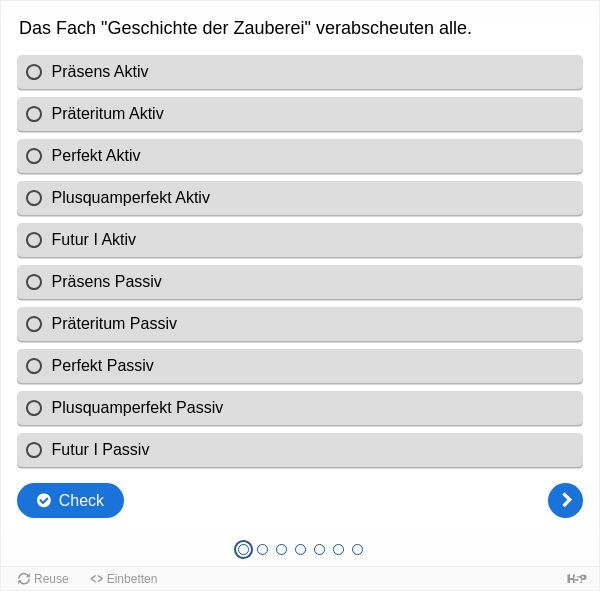
Task: Jump to second question progress dot
Action: (262, 549)
